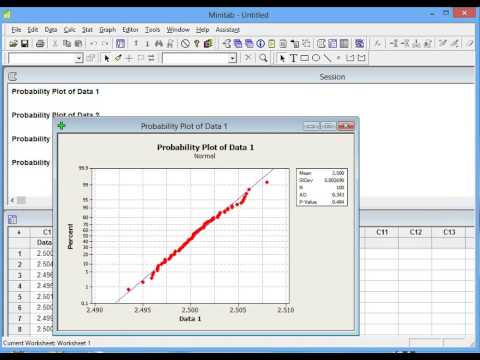Click the Undo arrow icon
The image size is (480, 360).
(x=93, y=43)
